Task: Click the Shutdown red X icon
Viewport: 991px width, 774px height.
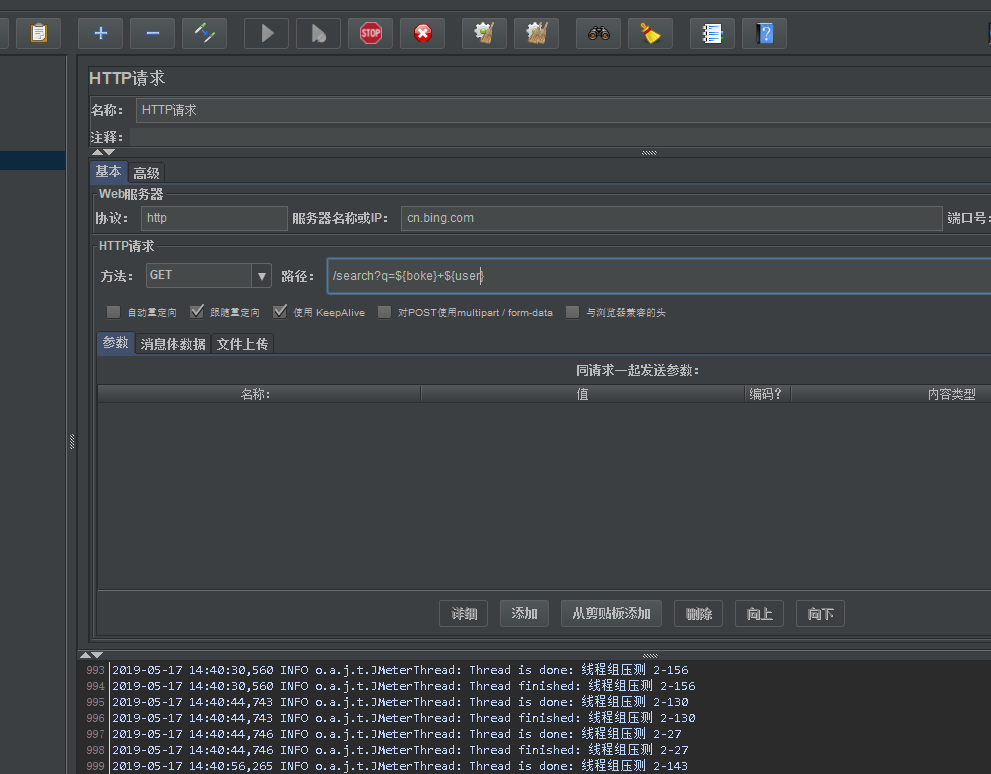Action: tap(422, 33)
